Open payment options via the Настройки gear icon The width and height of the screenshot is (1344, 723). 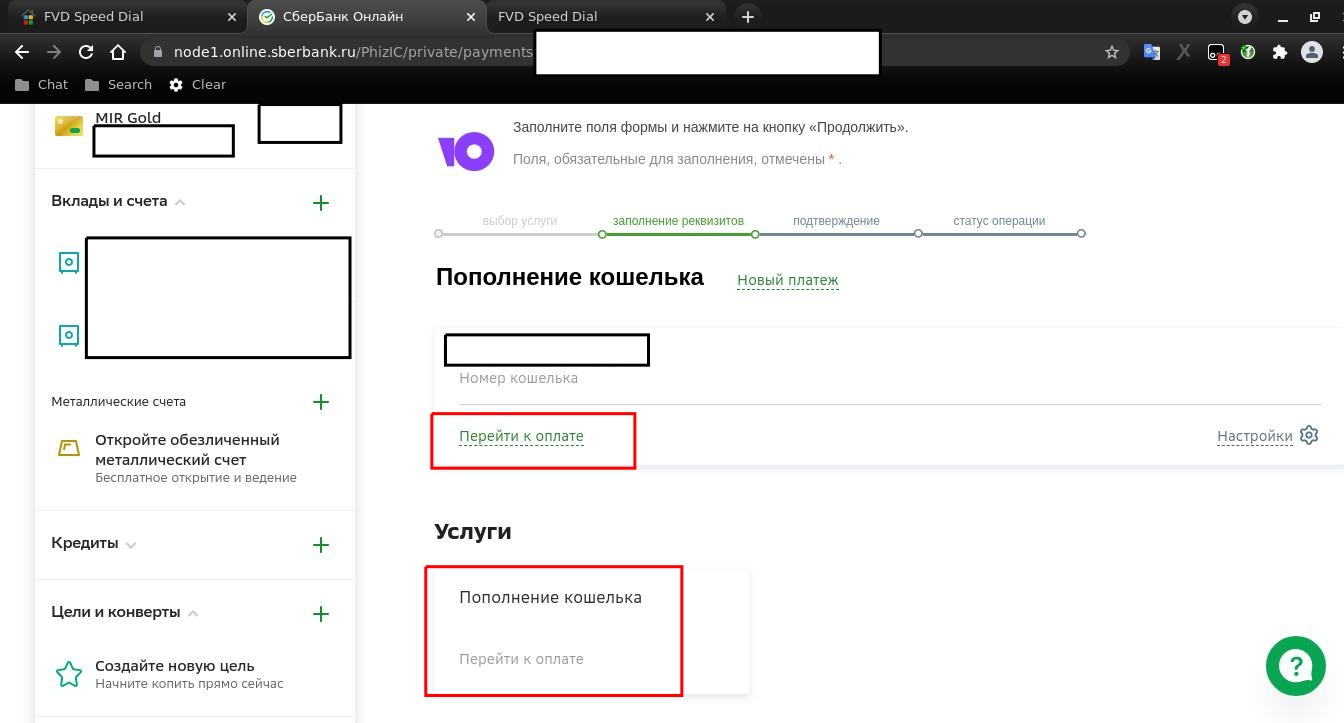pyautogui.click(x=1309, y=435)
